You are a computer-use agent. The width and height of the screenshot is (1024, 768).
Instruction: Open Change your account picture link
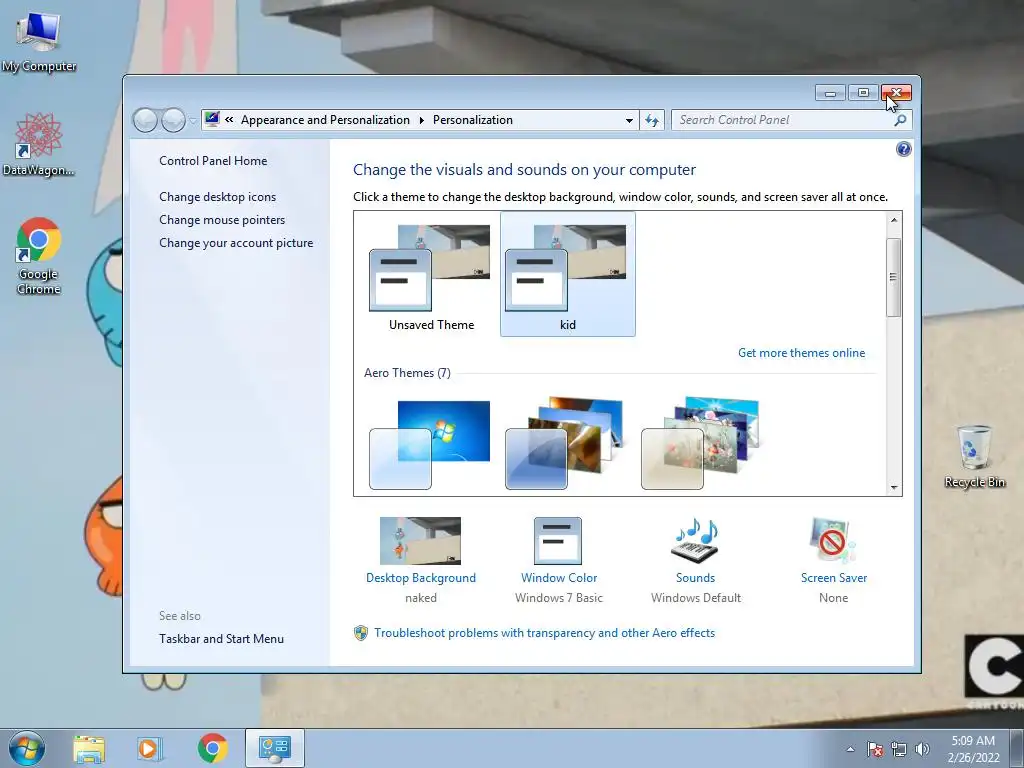236,243
